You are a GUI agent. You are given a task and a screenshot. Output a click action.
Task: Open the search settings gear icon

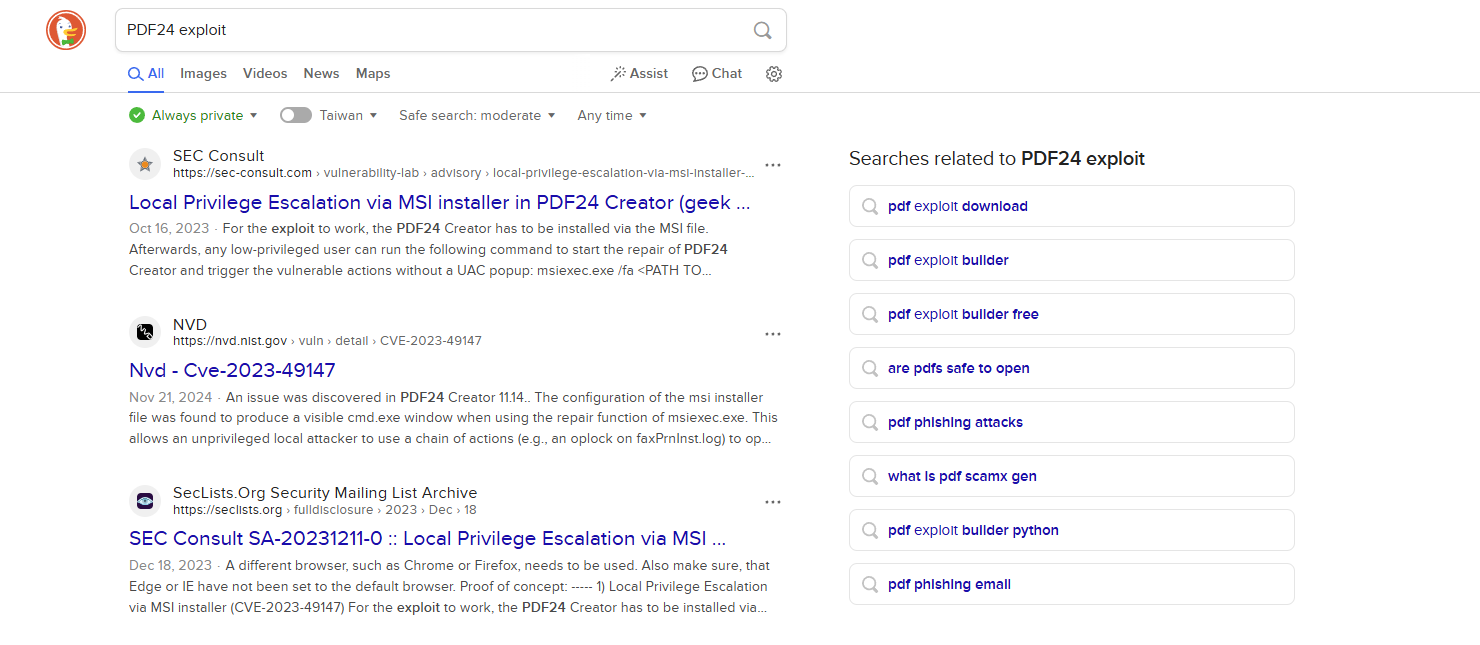[773, 74]
